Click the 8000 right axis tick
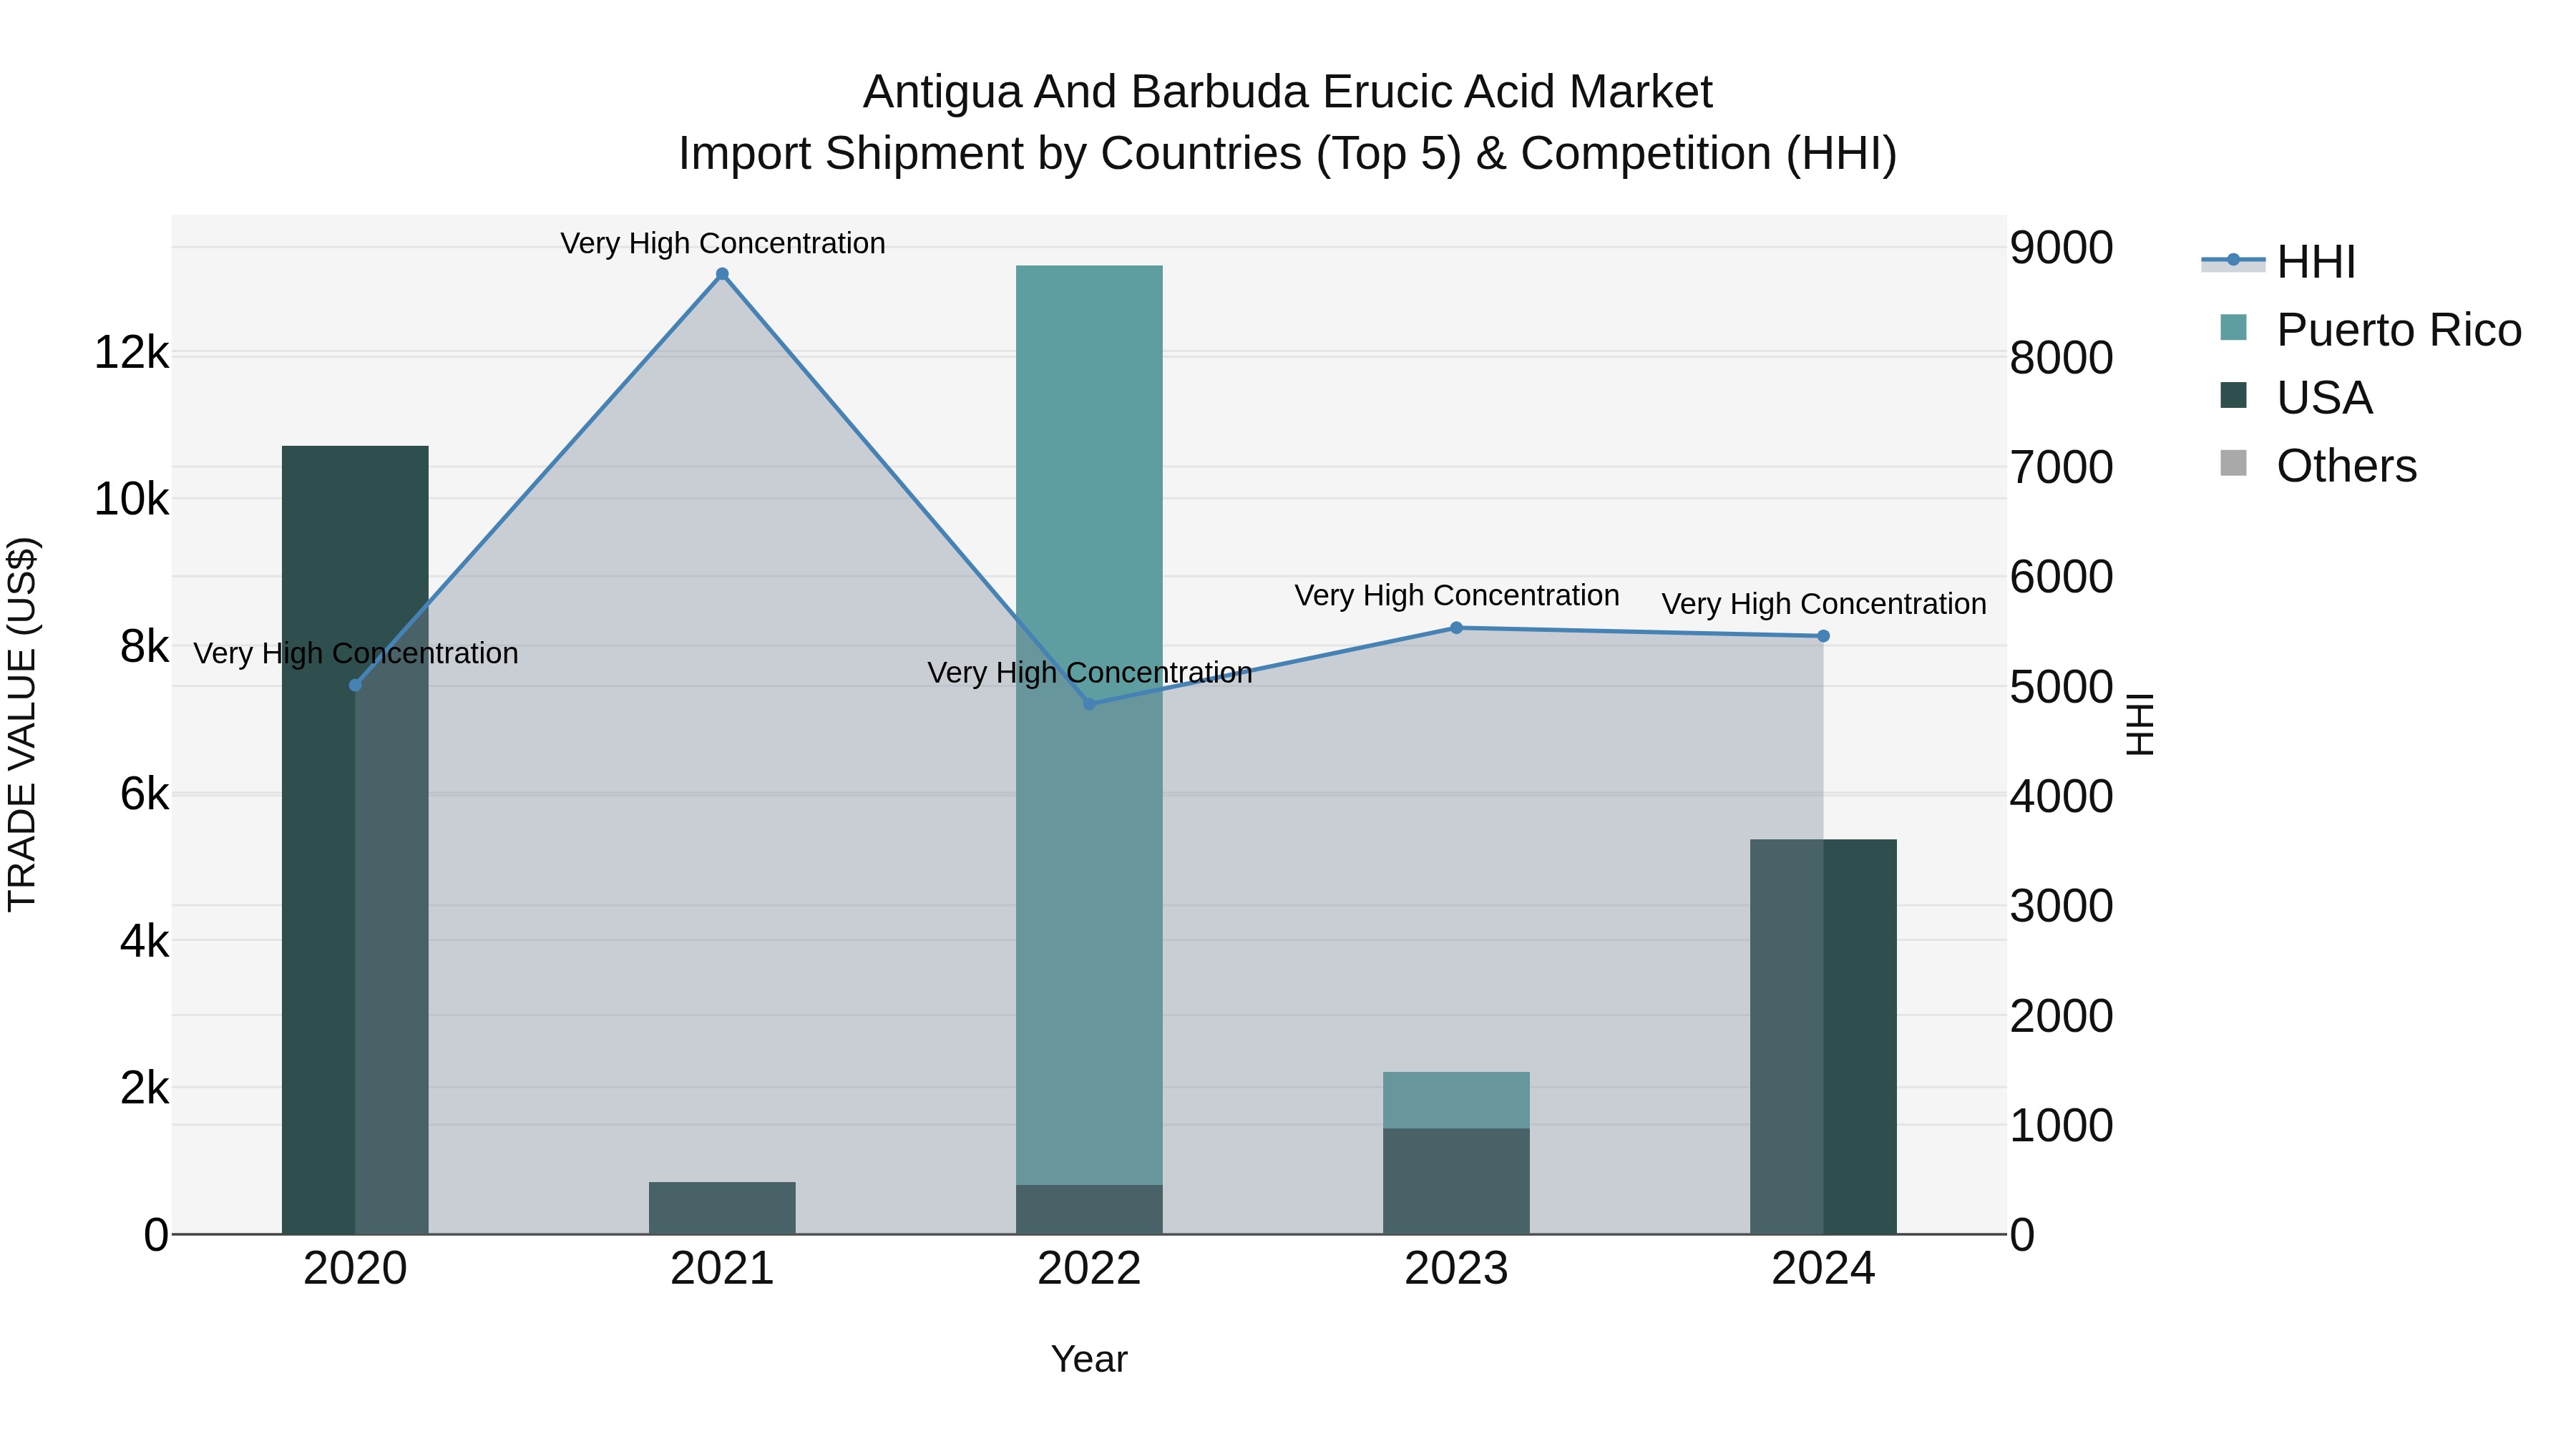 (x=2061, y=358)
